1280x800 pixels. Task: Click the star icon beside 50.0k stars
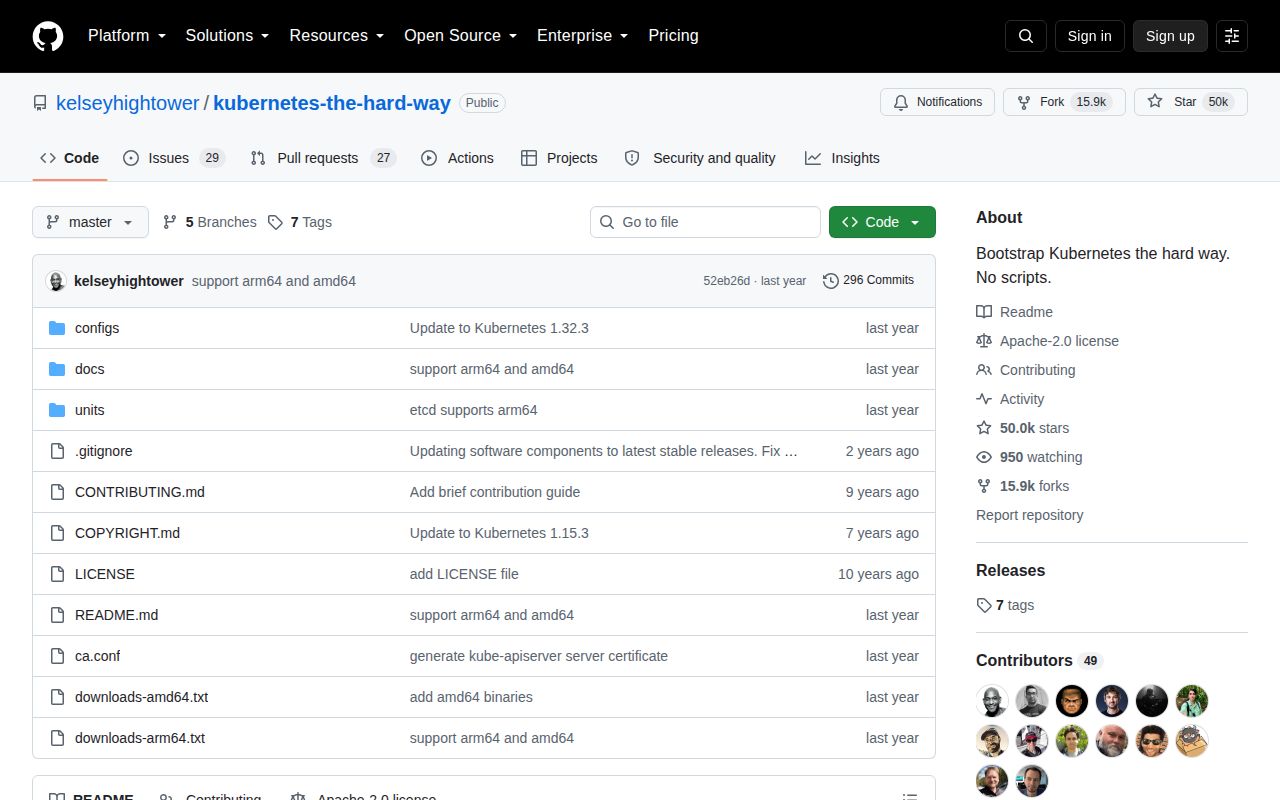[x=984, y=428]
